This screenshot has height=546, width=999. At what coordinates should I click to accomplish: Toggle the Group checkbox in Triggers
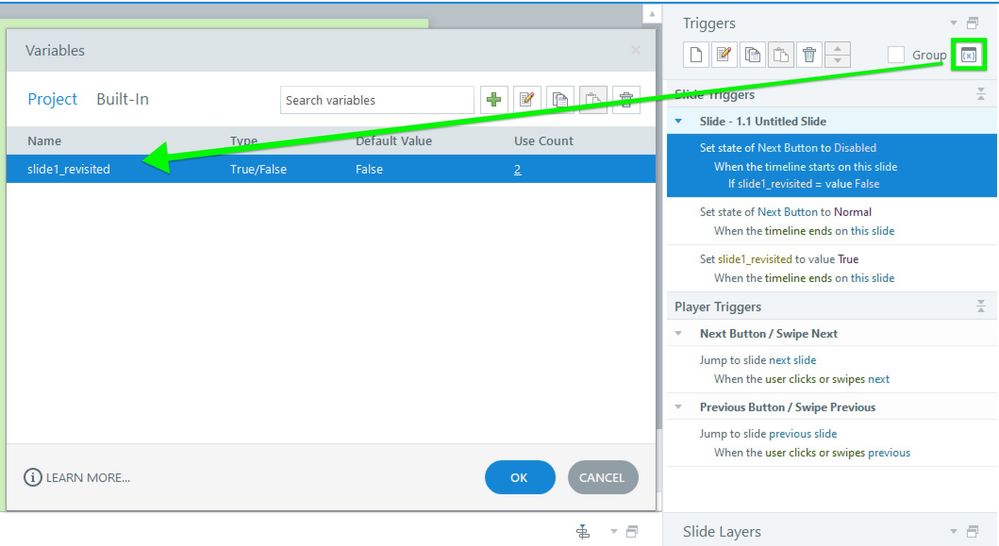[x=896, y=55]
